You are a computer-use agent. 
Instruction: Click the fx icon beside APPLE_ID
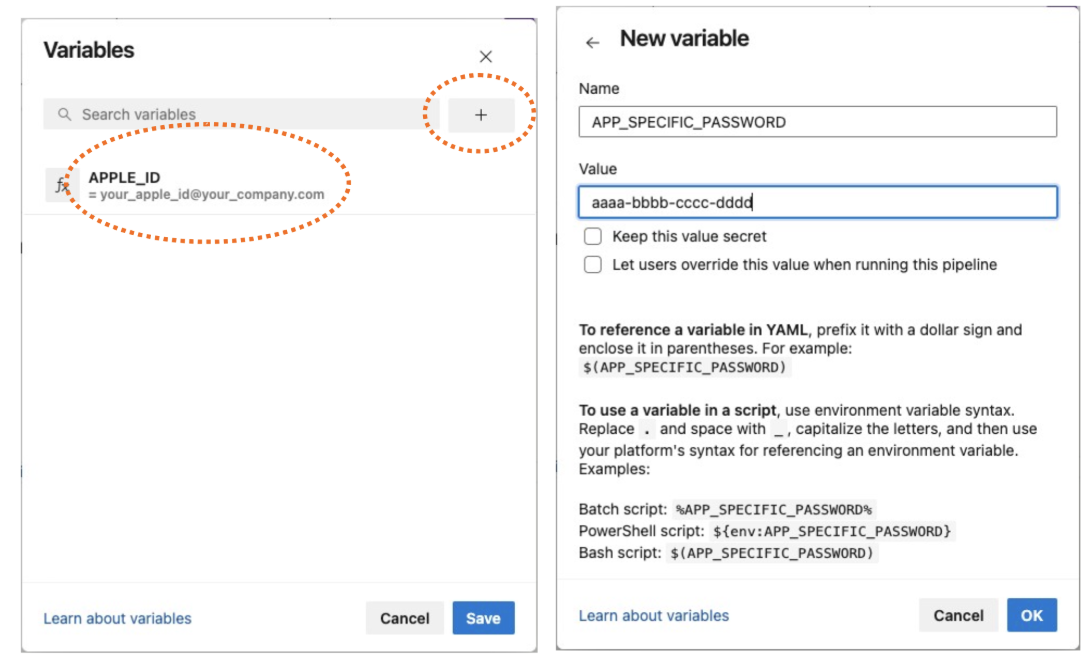(62, 185)
